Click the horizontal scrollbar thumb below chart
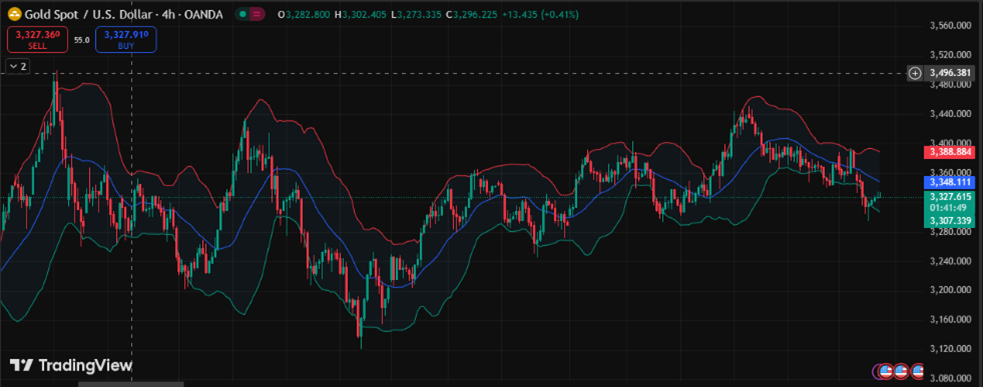Viewport: 983px width, 387px height. point(131,384)
